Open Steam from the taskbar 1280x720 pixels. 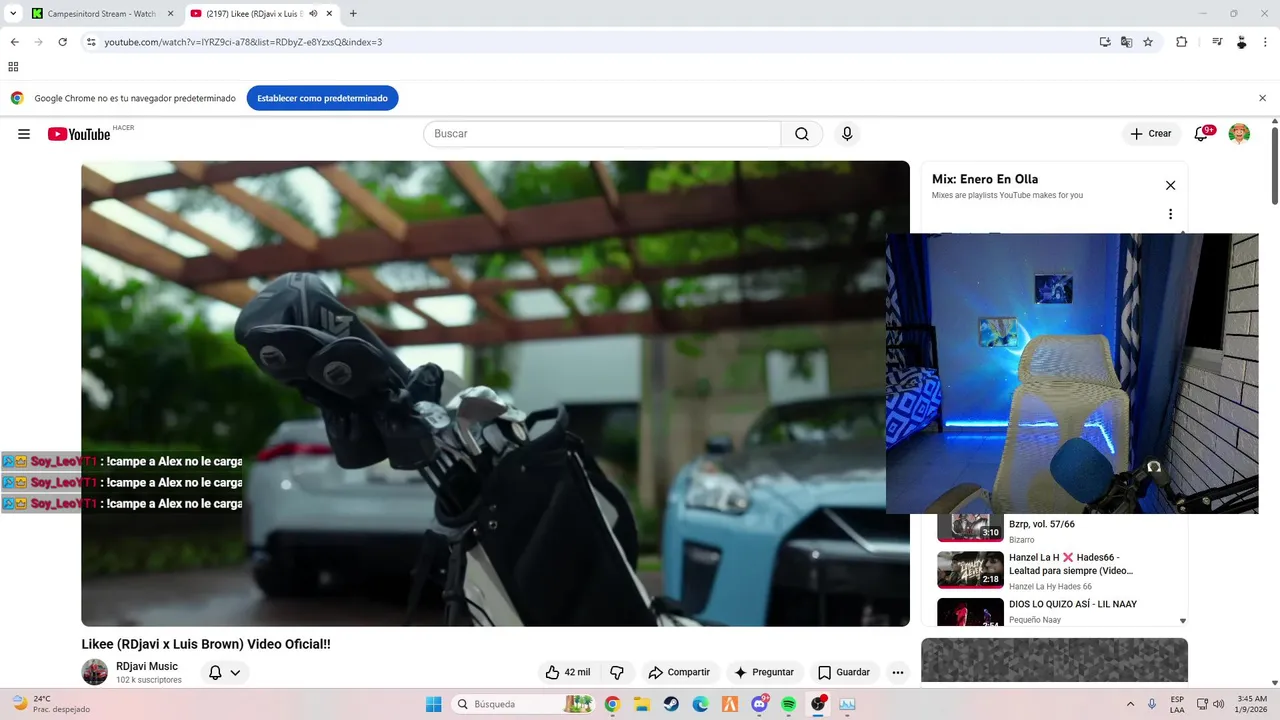(671, 704)
